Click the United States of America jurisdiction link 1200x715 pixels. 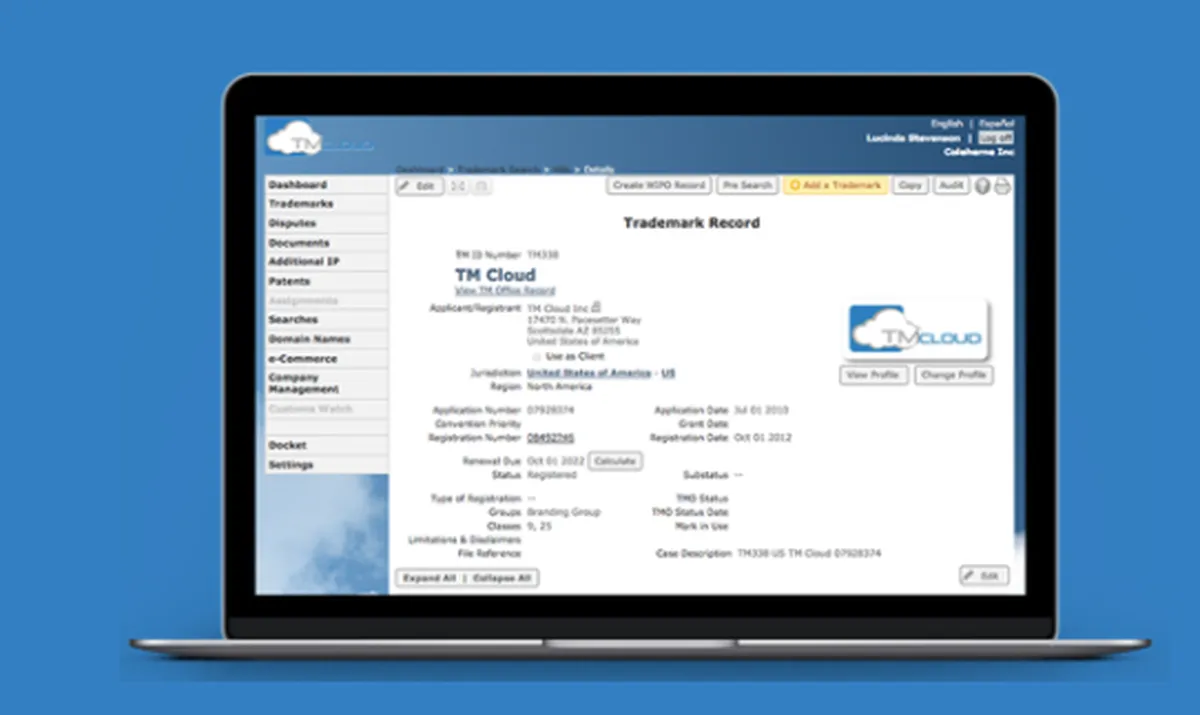[589, 373]
